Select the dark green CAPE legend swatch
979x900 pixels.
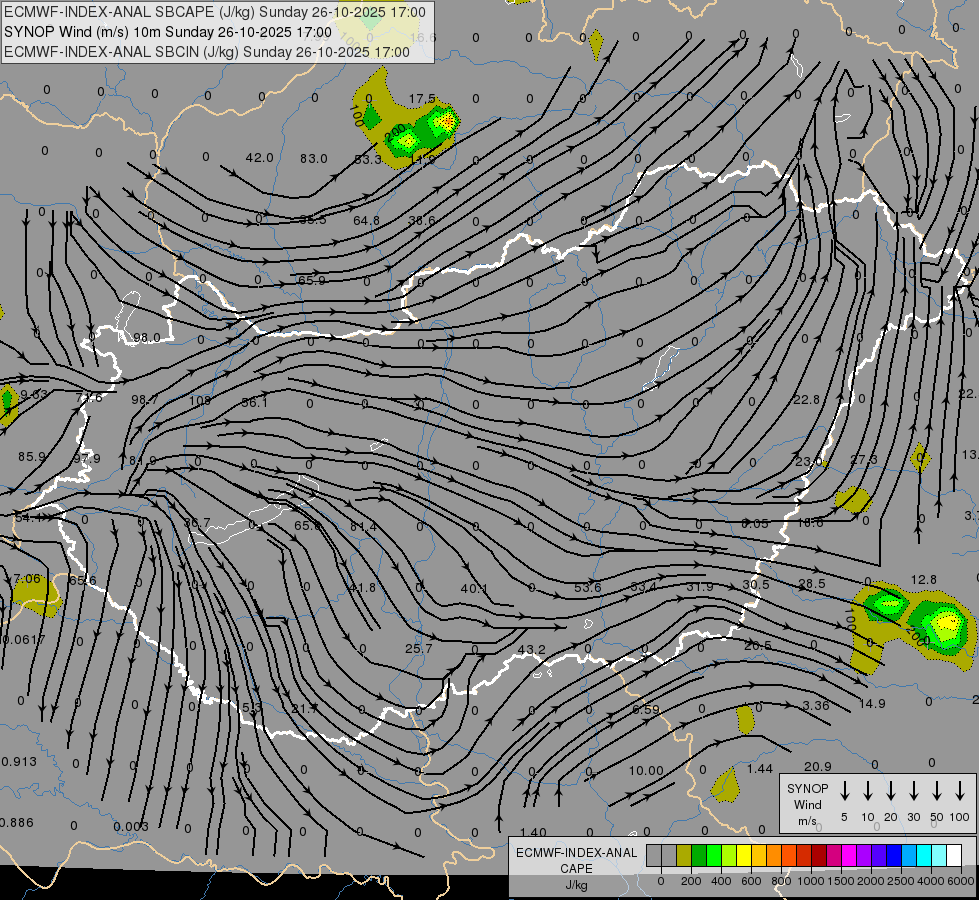[699, 855]
